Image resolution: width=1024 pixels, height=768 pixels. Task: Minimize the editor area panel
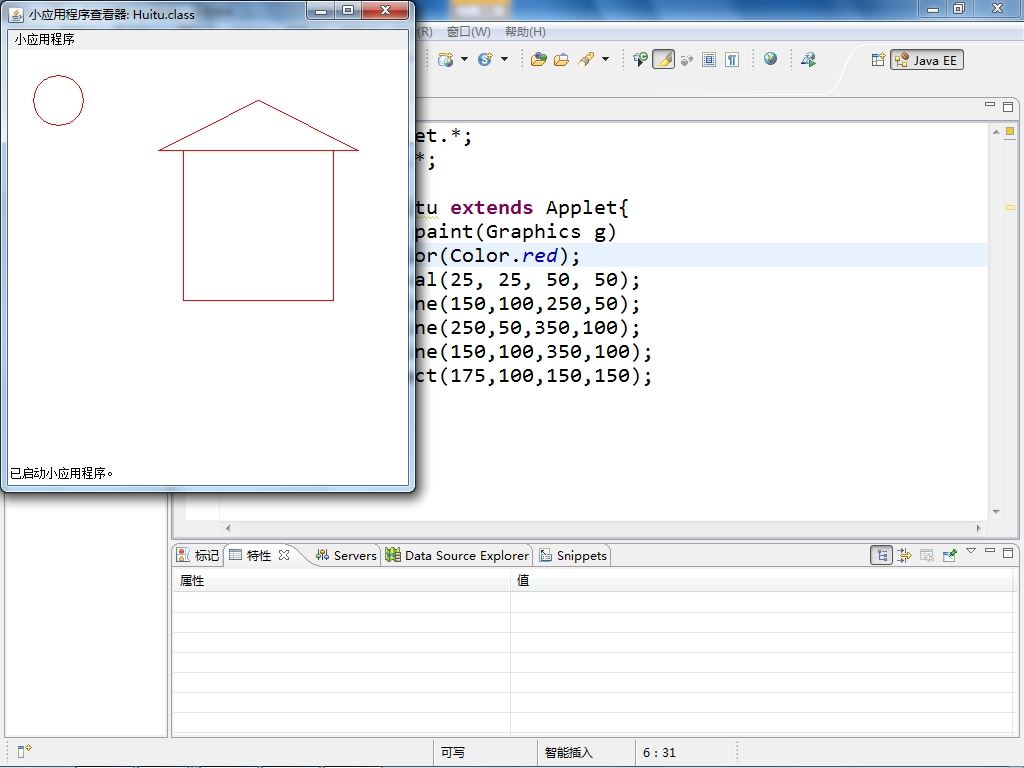point(990,104)
